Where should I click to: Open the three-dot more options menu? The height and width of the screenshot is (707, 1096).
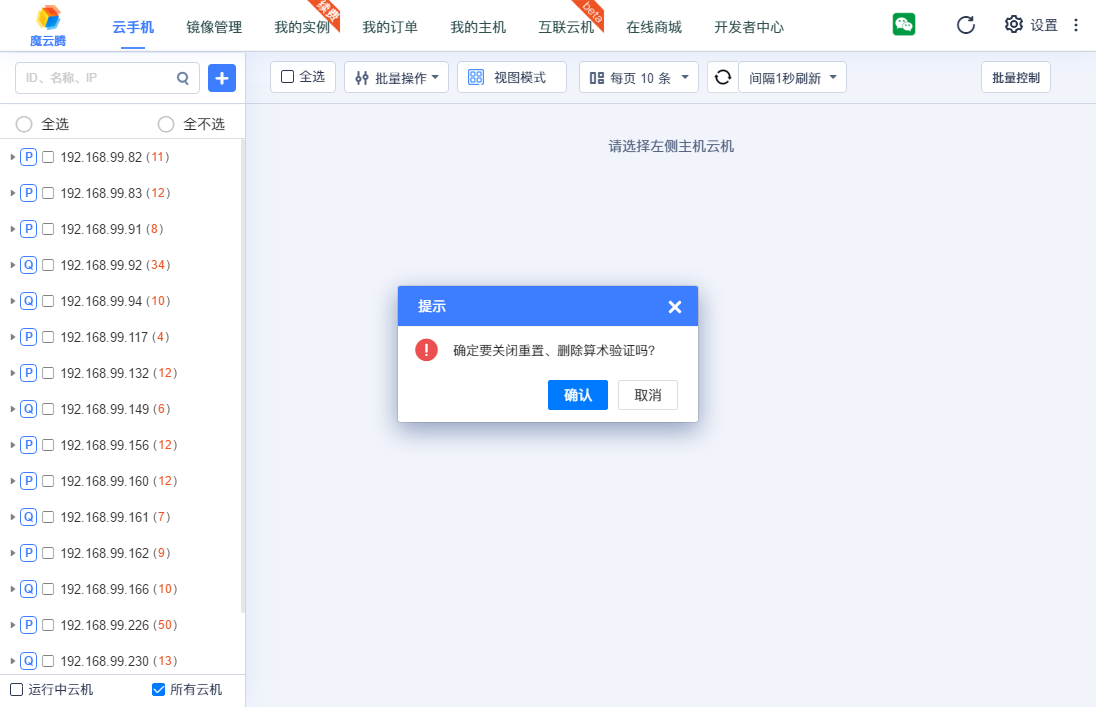[1076, 25]
